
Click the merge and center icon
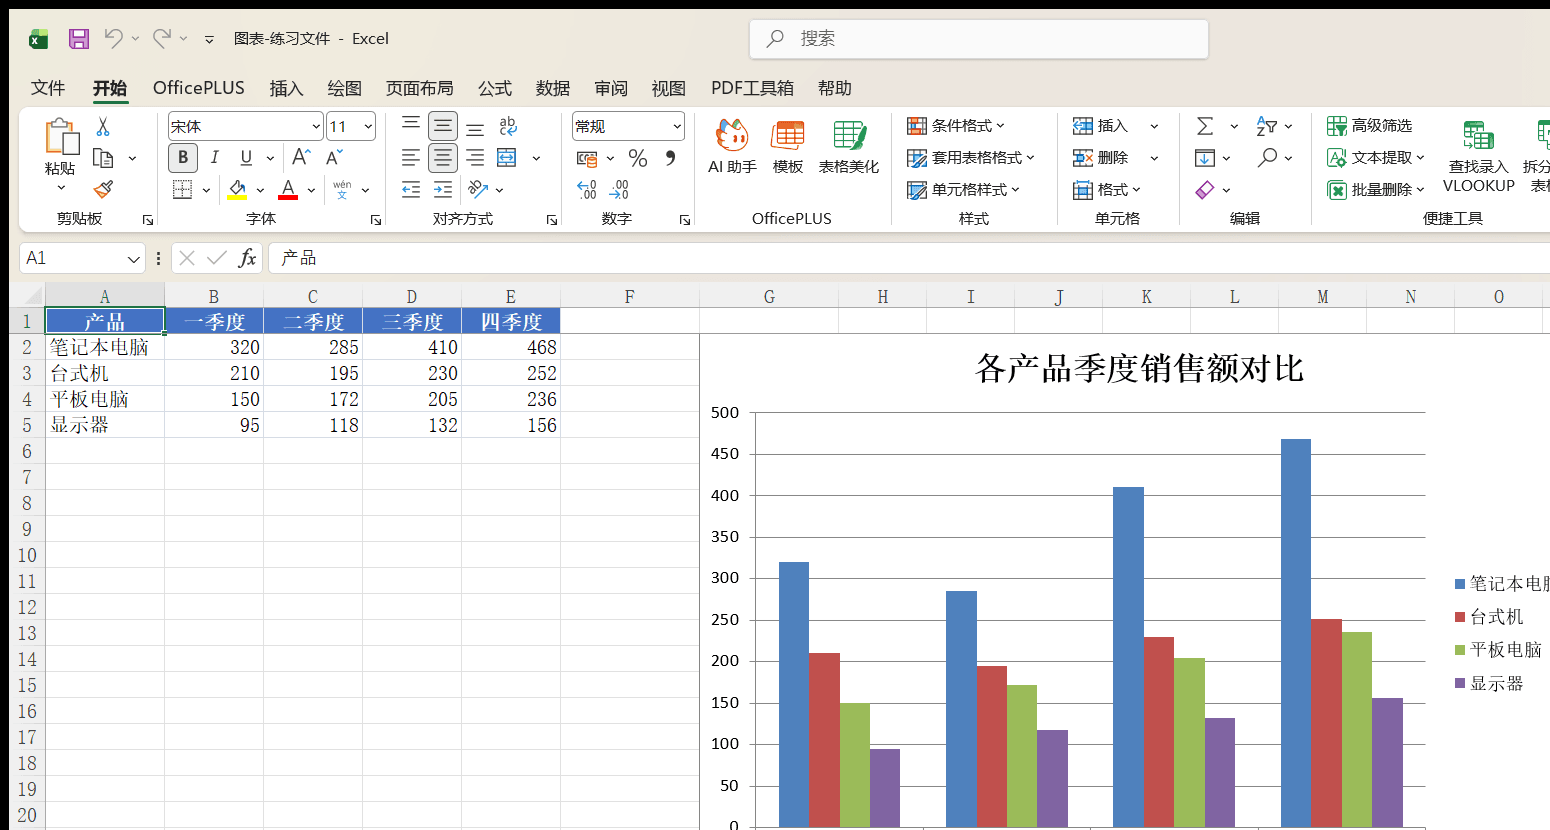[507, 158]
